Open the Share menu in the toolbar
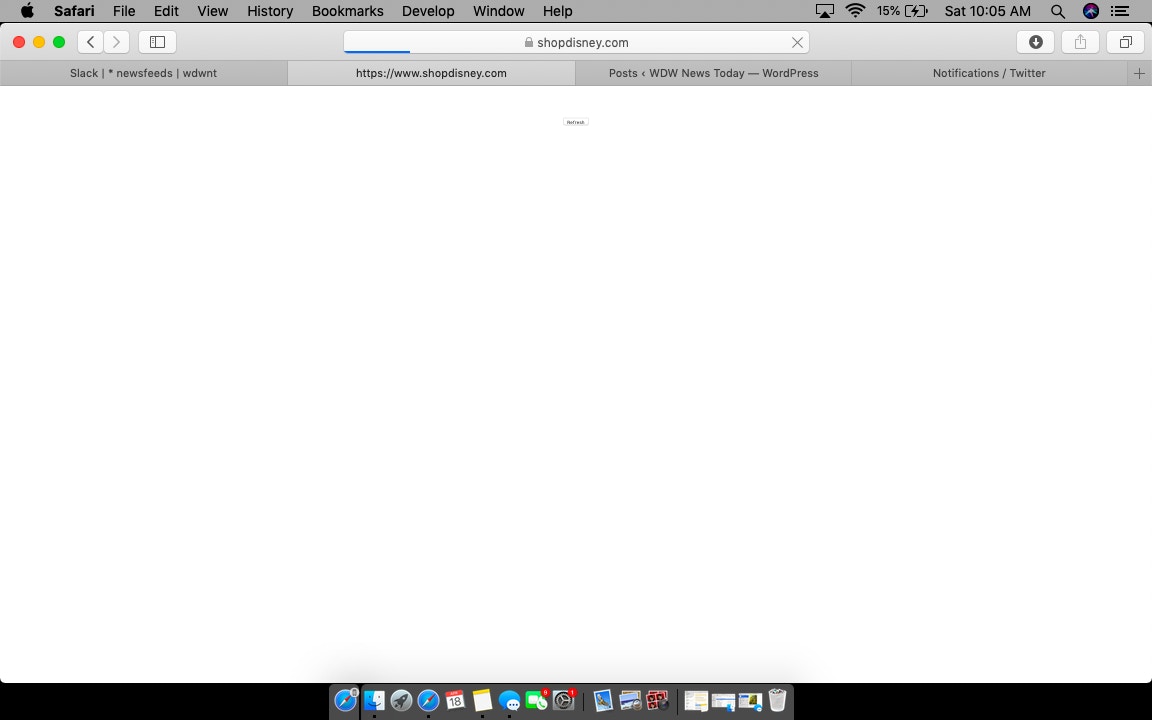This screenshot has width=1152, height=720. click(x=1080, y=42)
